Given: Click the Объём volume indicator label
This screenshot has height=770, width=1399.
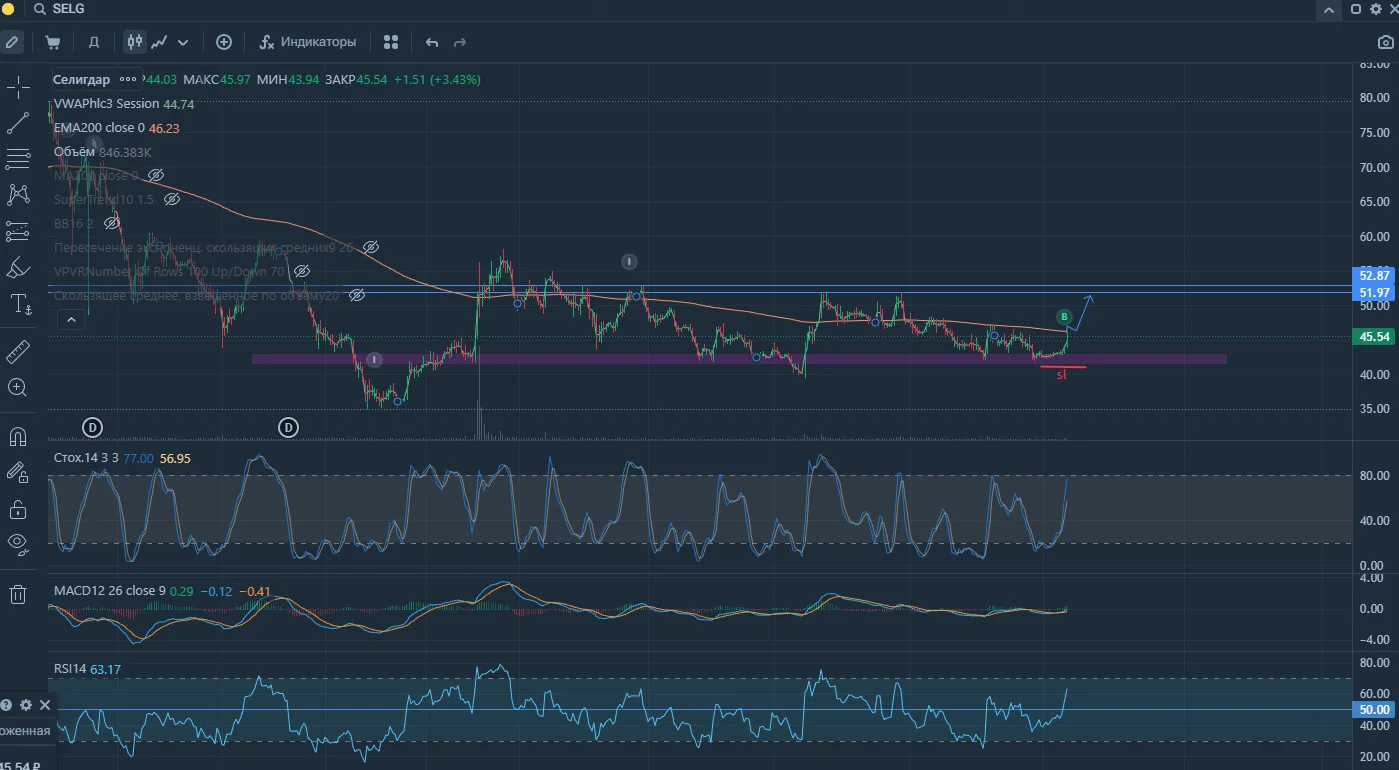Looking at the screenshot, I should [74, 152].
